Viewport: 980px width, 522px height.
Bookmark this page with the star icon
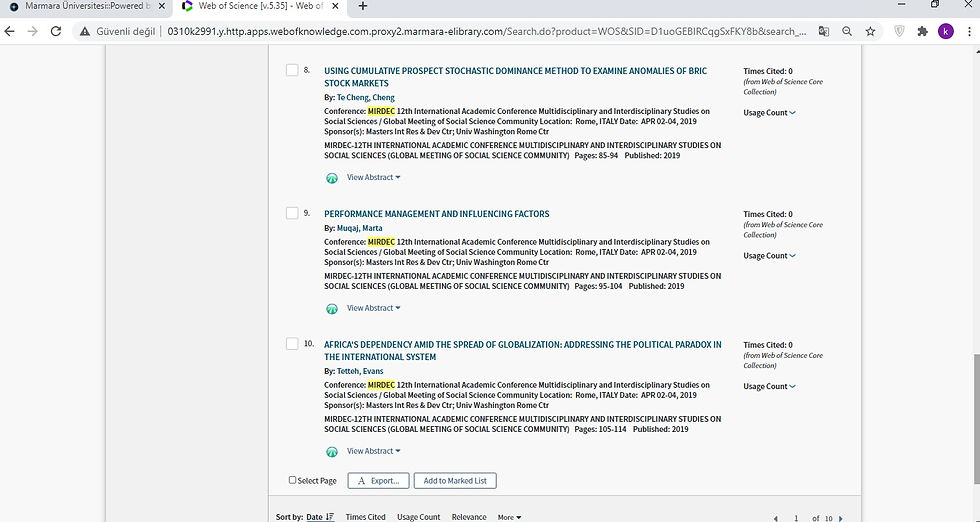tap(870, 31)
